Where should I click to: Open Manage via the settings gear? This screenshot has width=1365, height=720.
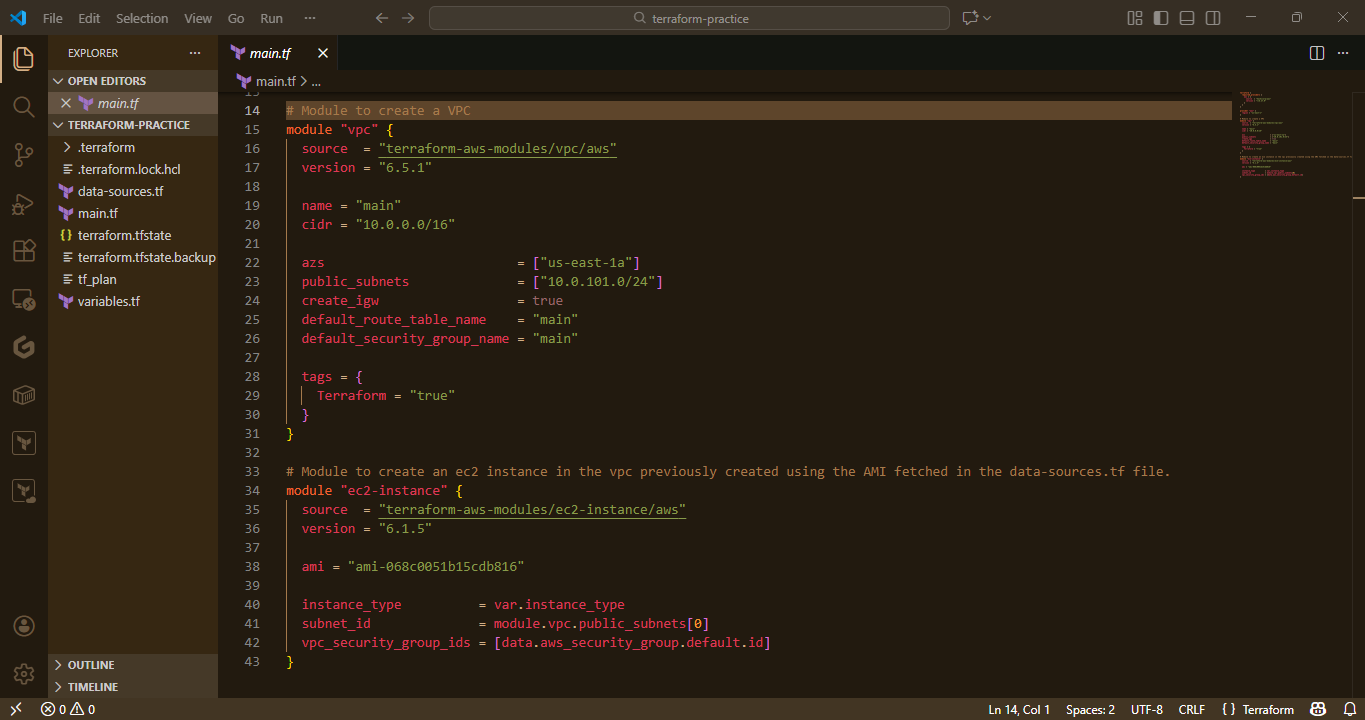coord(23,672)
